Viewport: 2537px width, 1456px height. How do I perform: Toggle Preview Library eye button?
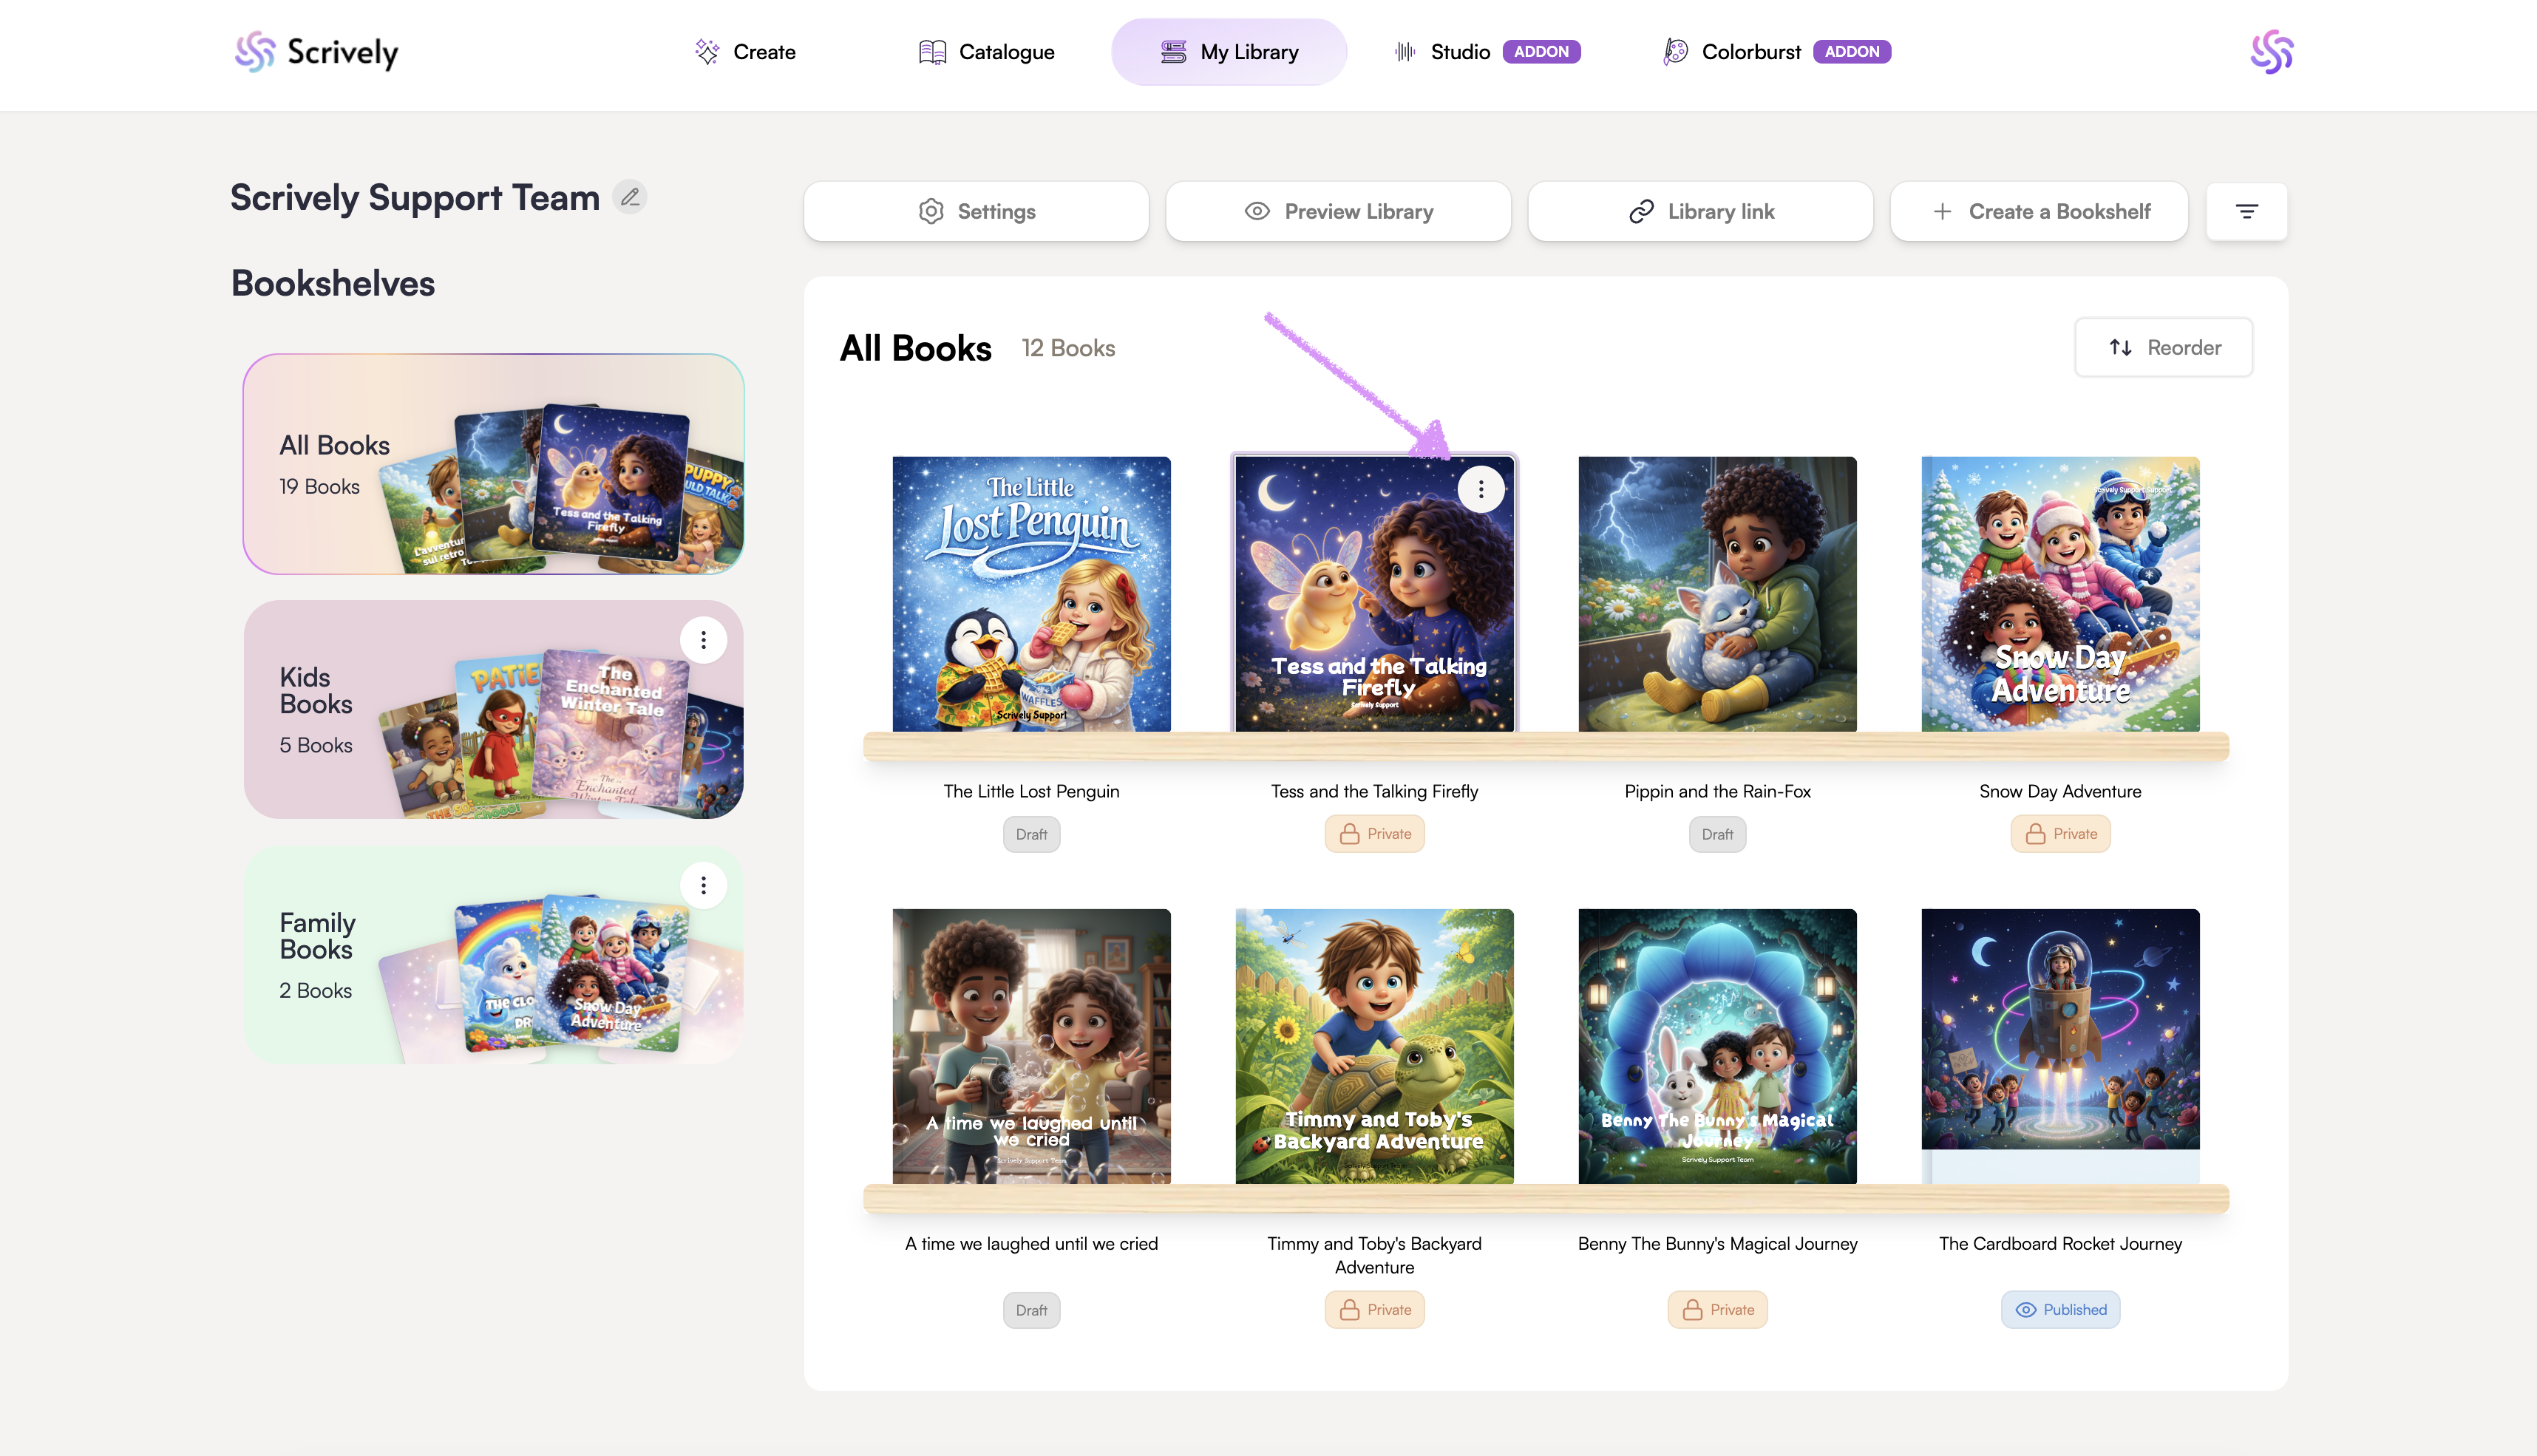(x=1338, y=211)
